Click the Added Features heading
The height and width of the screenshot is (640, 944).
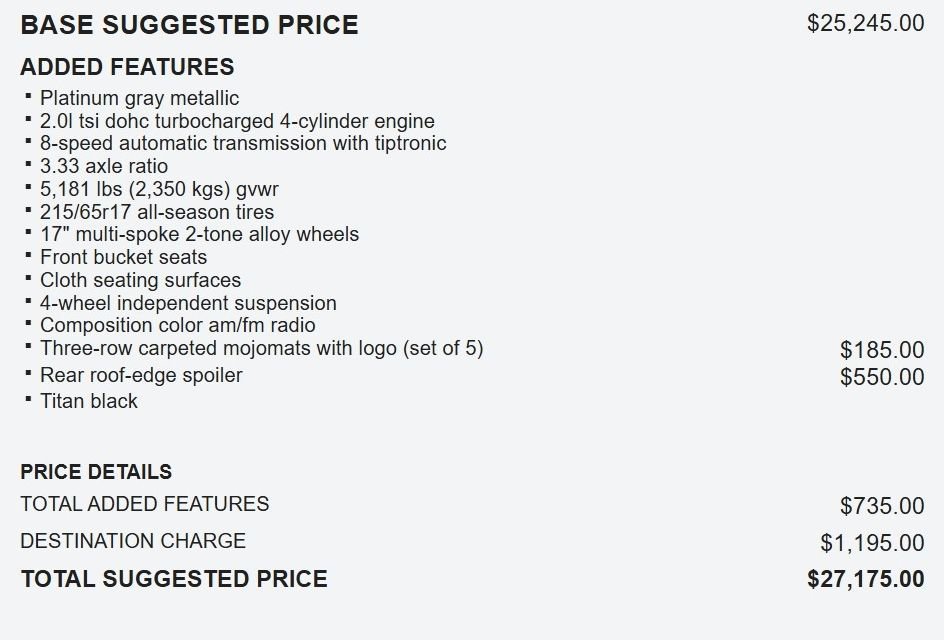(x=127, y=67)
